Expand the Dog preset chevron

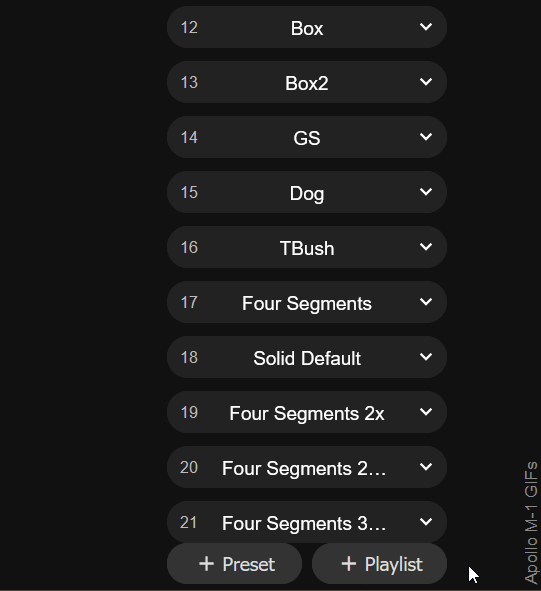pyautogui.click(x=426, y=192)
